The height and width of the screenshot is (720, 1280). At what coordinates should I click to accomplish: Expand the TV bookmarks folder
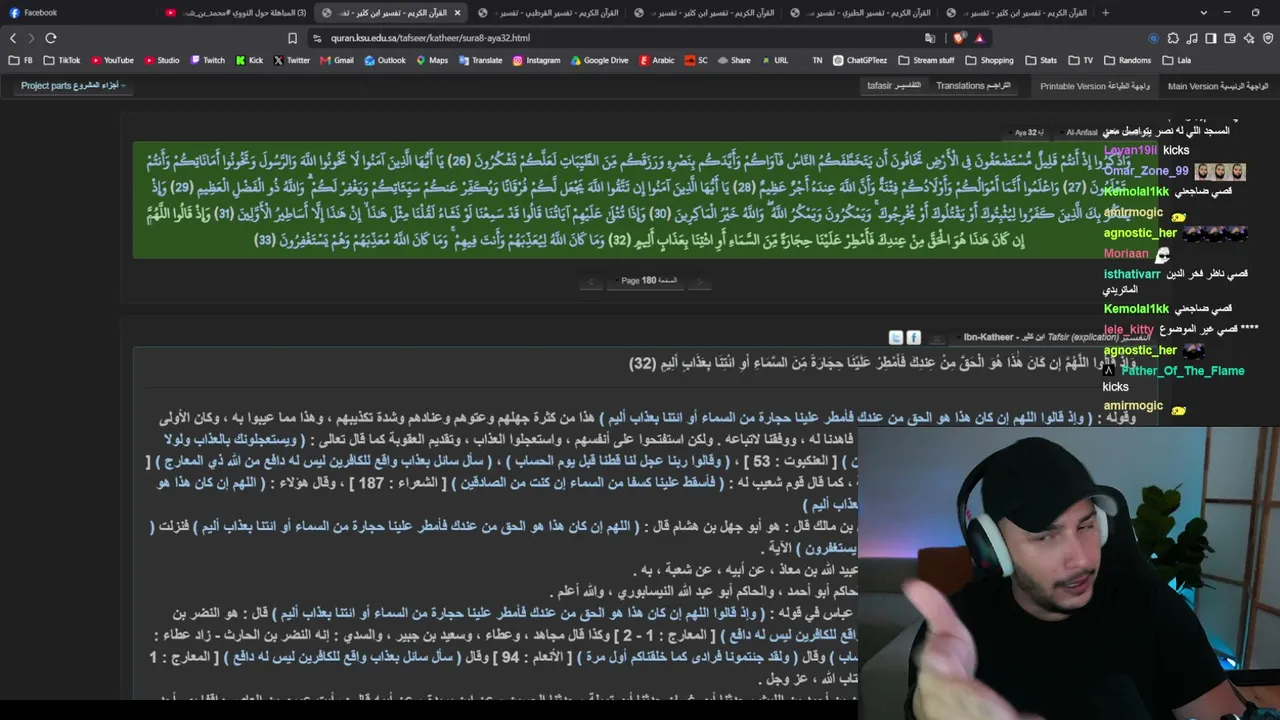coord(1080,60)
